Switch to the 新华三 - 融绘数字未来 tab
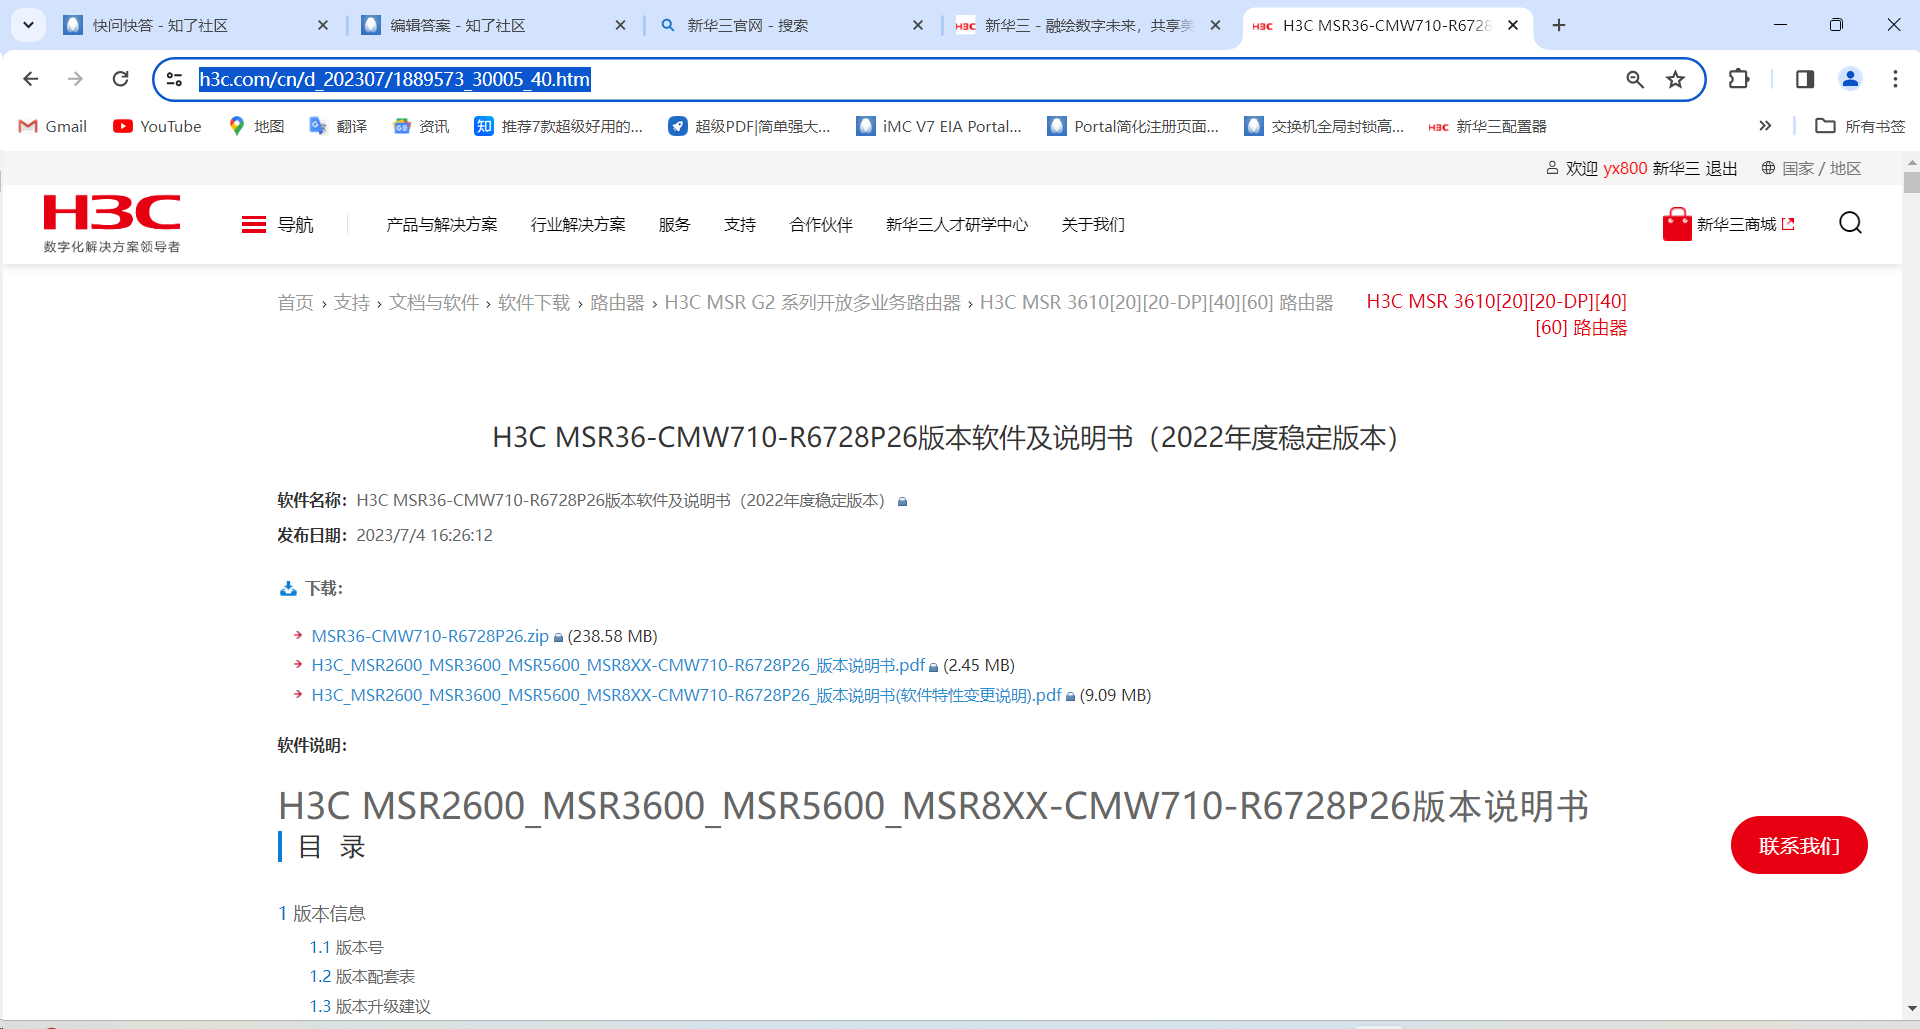Viewport: 1920px width, 1029px height. (1090, 25)
